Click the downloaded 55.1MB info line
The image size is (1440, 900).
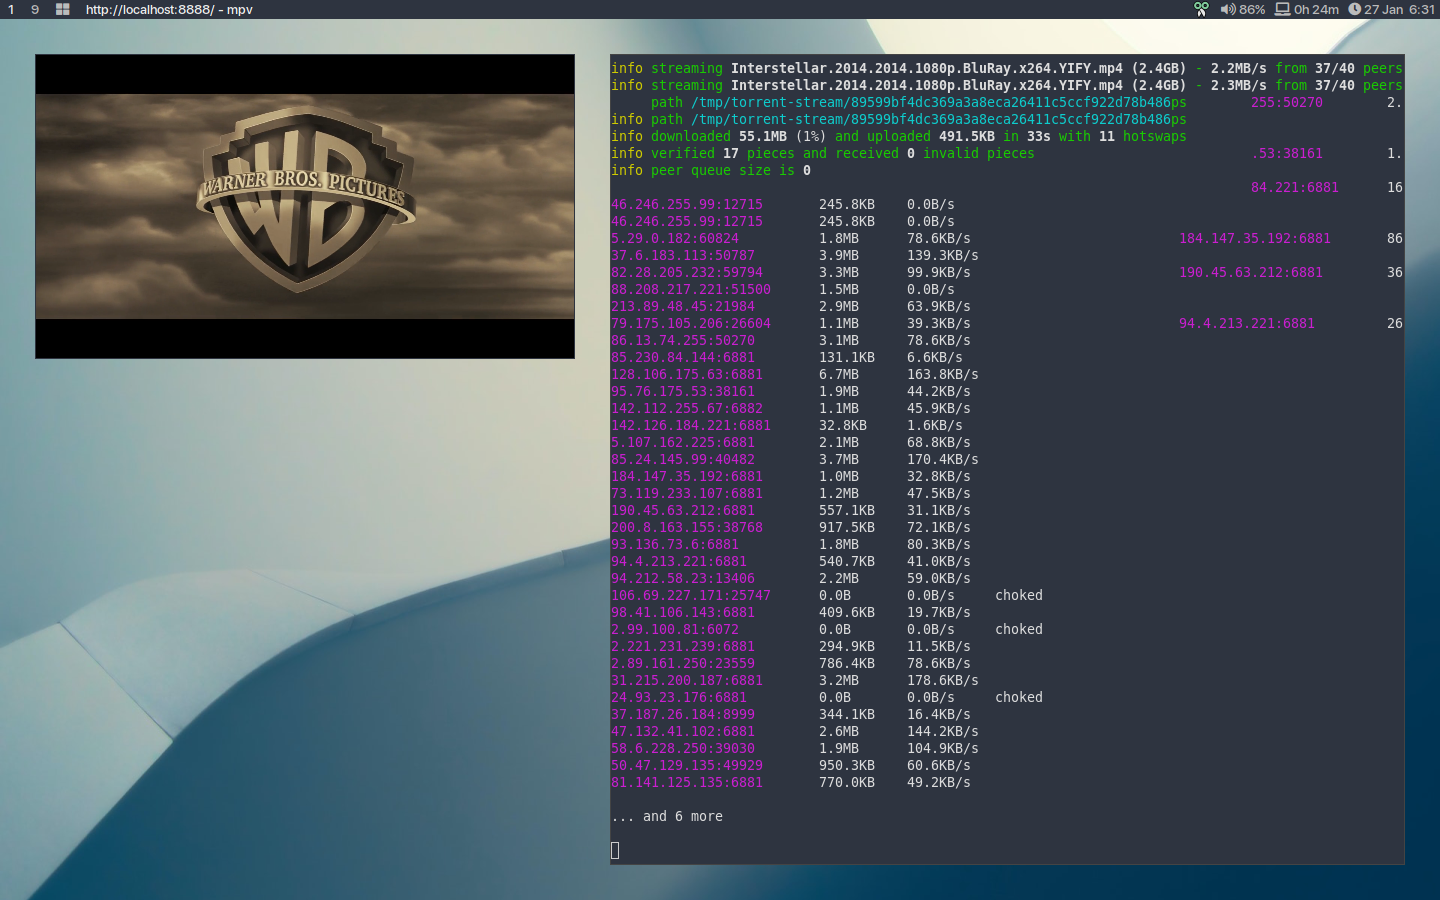click(899, 136)
